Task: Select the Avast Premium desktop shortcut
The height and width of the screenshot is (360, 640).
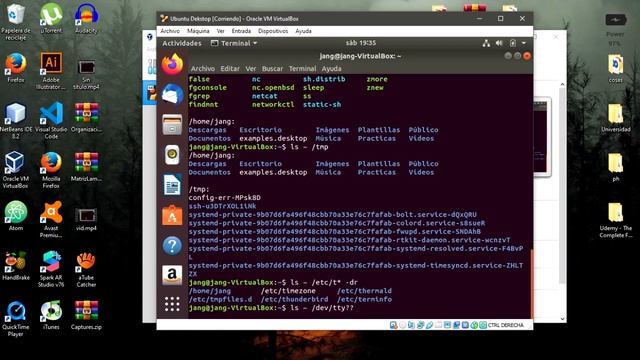Action: pos(51,219)
